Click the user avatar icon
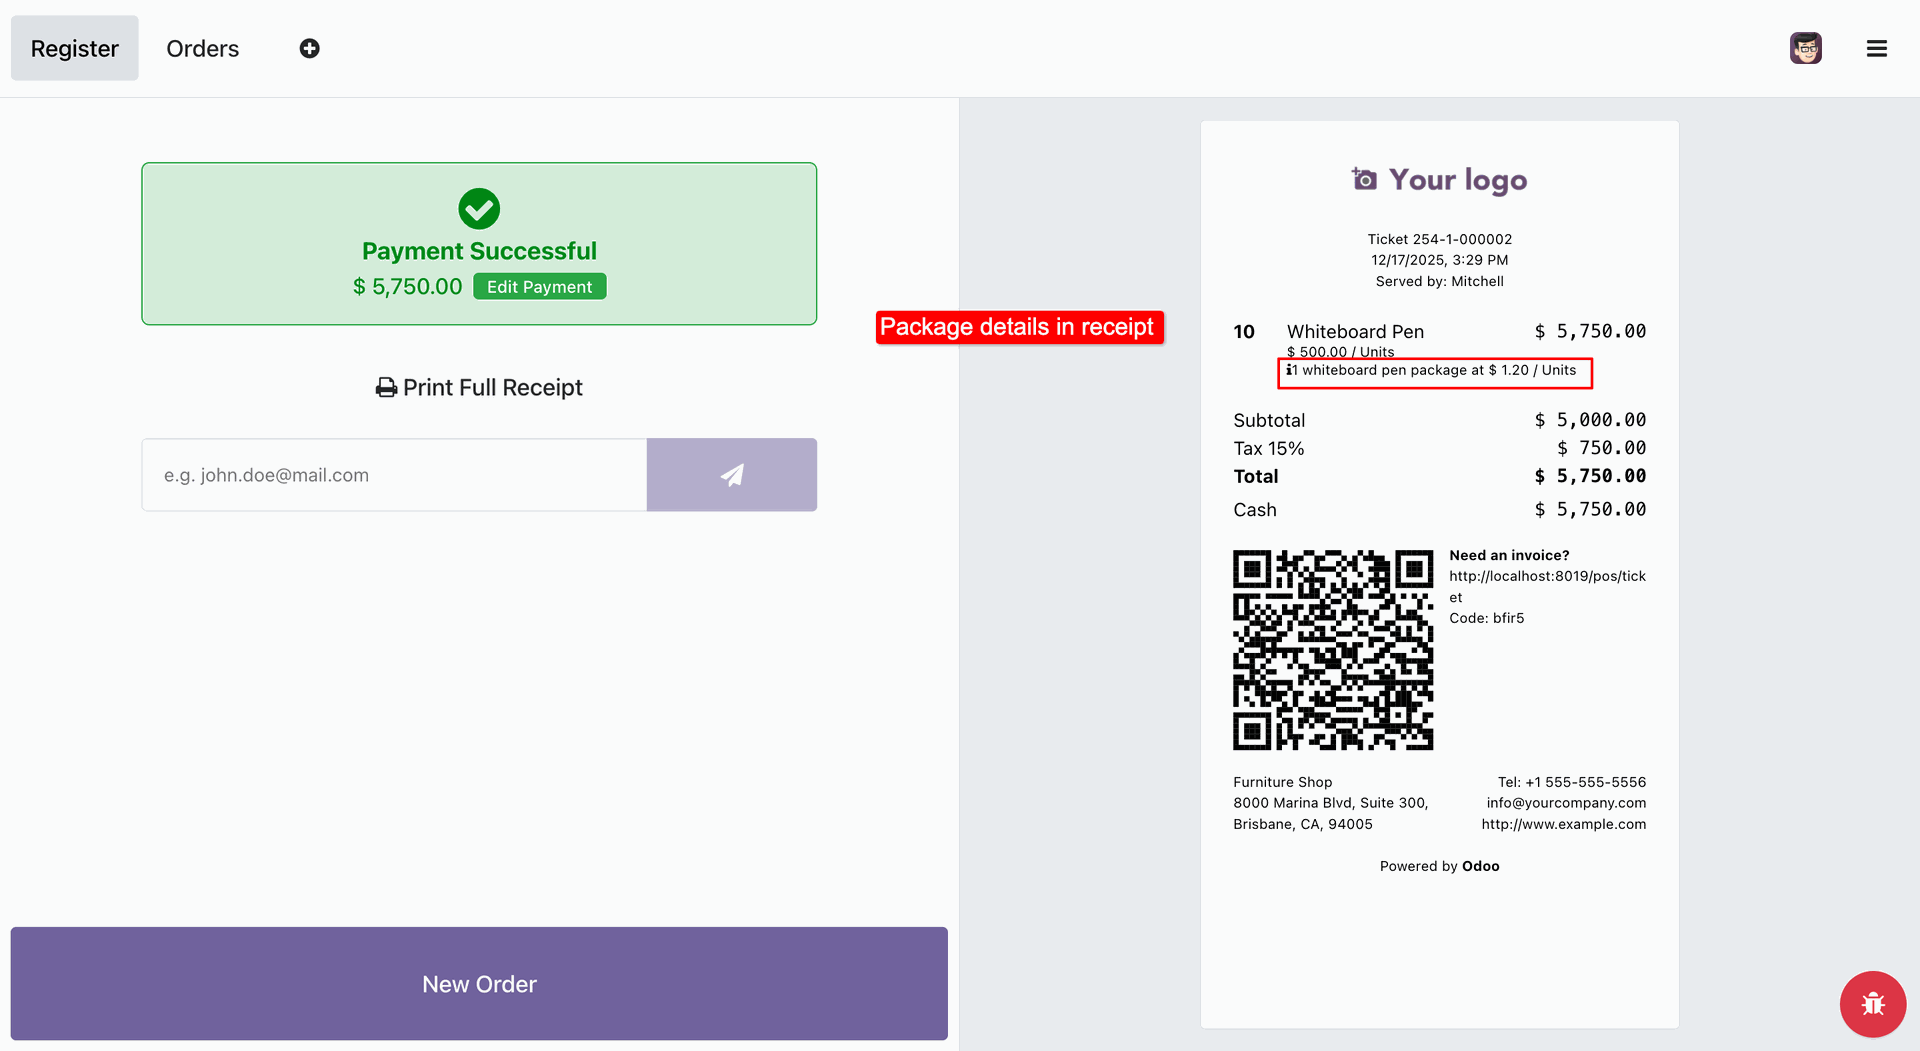 1805,48
